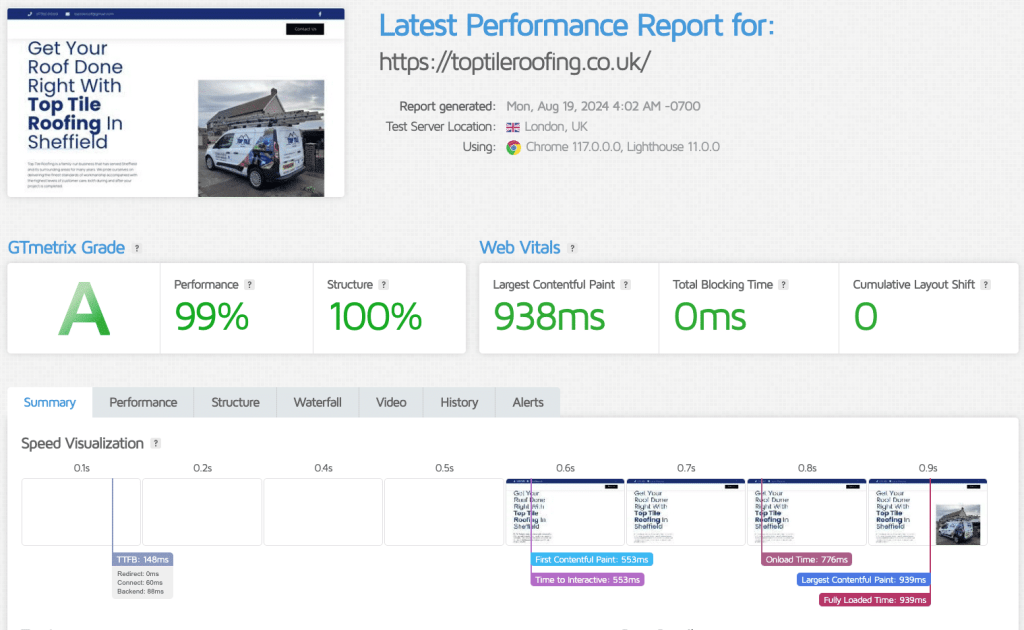Open the Video tab
This screenshot has height=630, width=1024.
[391, 402]
